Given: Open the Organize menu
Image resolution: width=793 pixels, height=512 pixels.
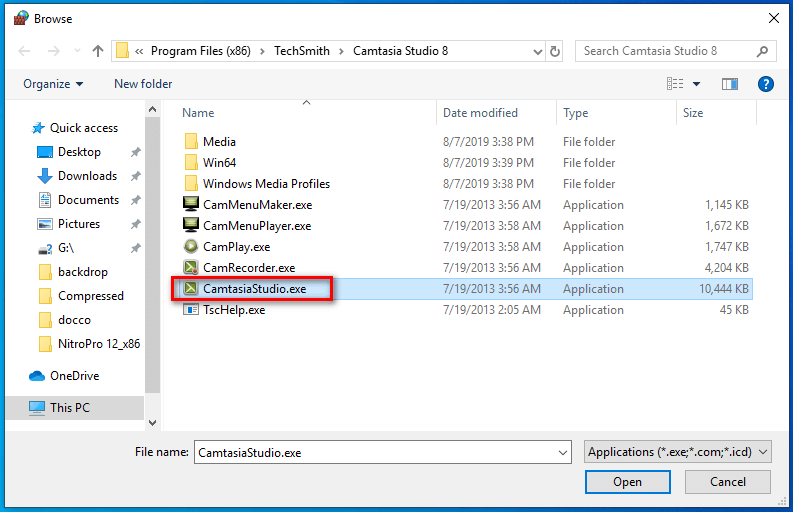Looking at the screenshot, I should click(53, 84).
